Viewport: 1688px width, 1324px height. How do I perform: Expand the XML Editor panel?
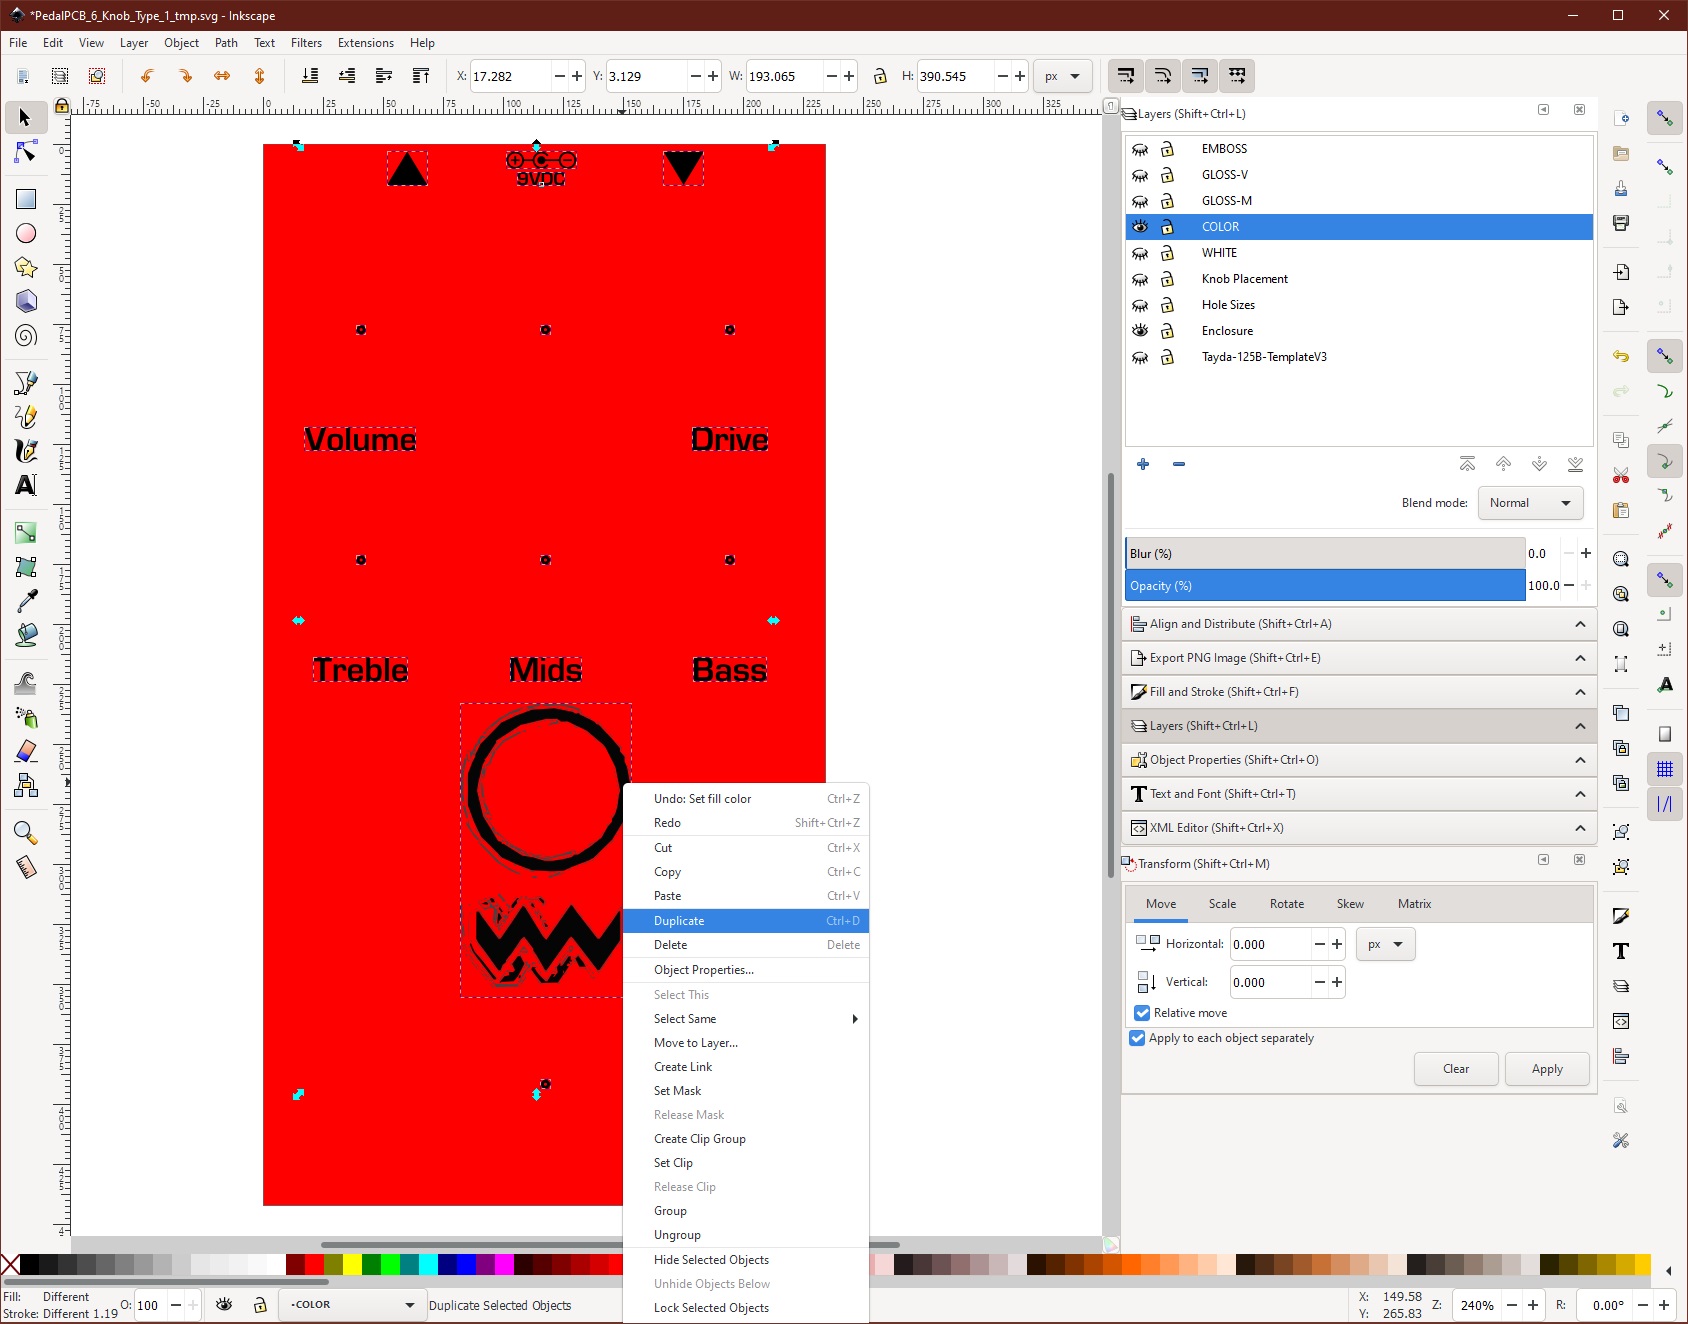tap(1359, 828)
